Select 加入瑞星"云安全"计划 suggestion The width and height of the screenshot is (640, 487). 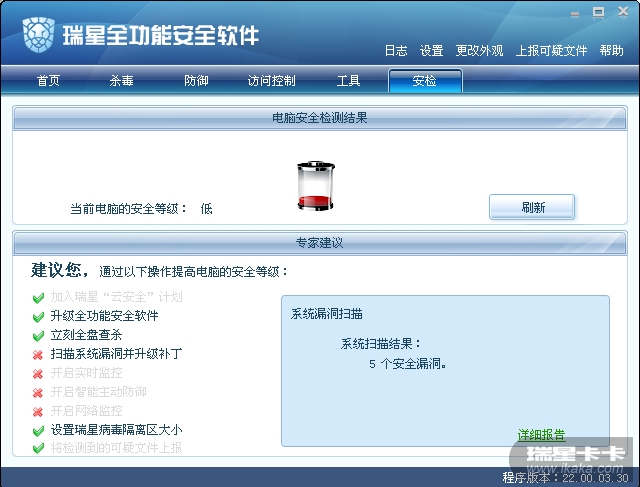pos(116,297)
